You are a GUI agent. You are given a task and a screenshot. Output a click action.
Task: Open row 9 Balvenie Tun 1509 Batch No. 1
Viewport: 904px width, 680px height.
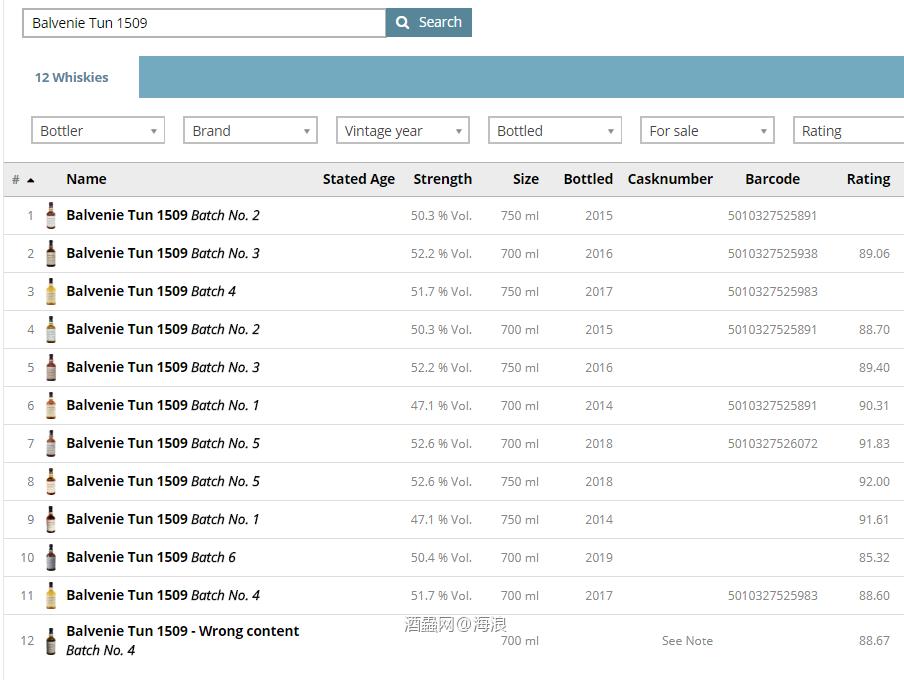click(163, 520)
